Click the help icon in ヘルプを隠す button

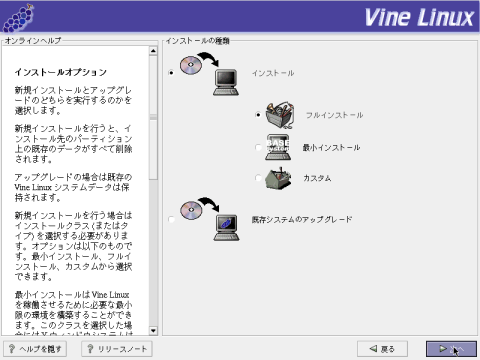(x=12, y=349)
